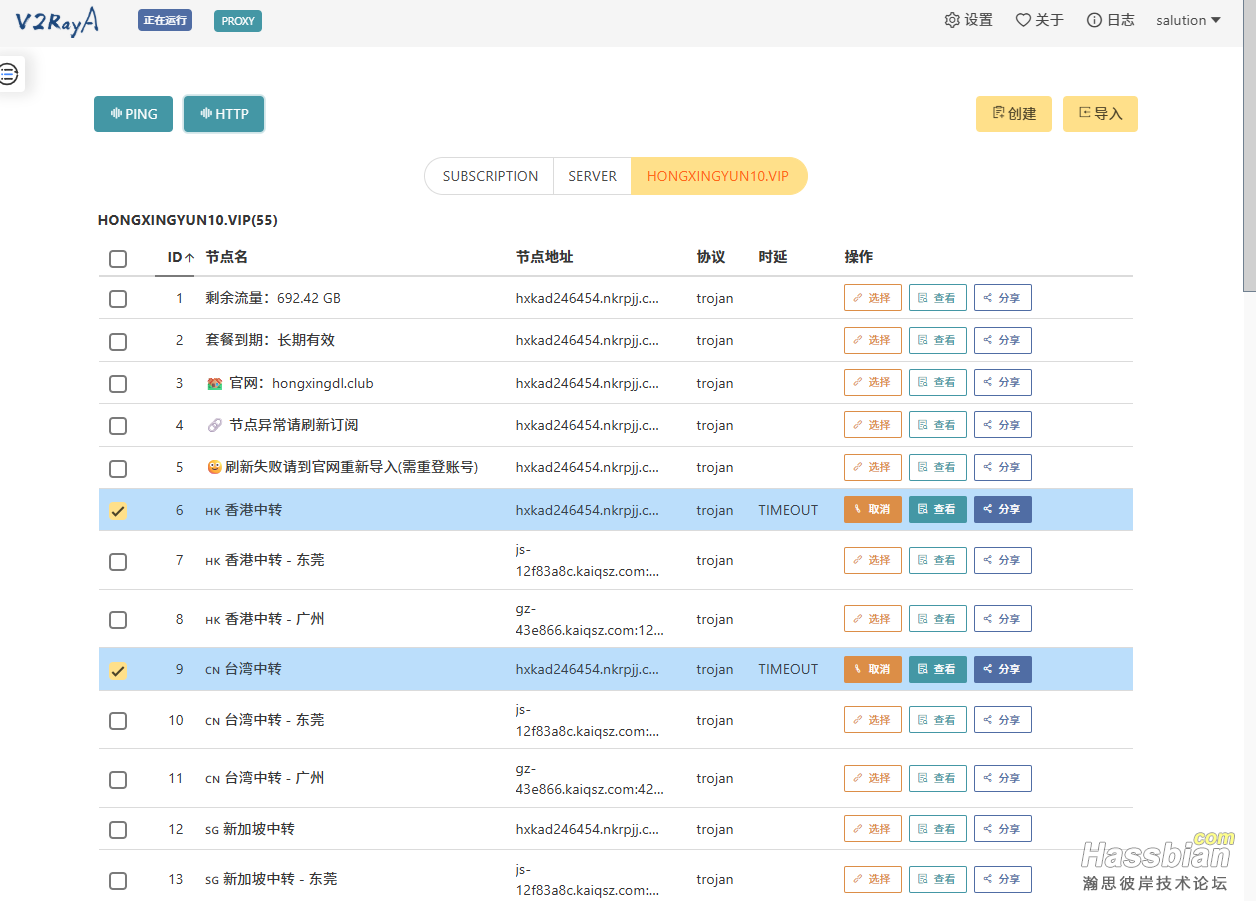Open the 日志 log viewer
This screenshot has height=901, width=1256.
[x=1110, y=20]
